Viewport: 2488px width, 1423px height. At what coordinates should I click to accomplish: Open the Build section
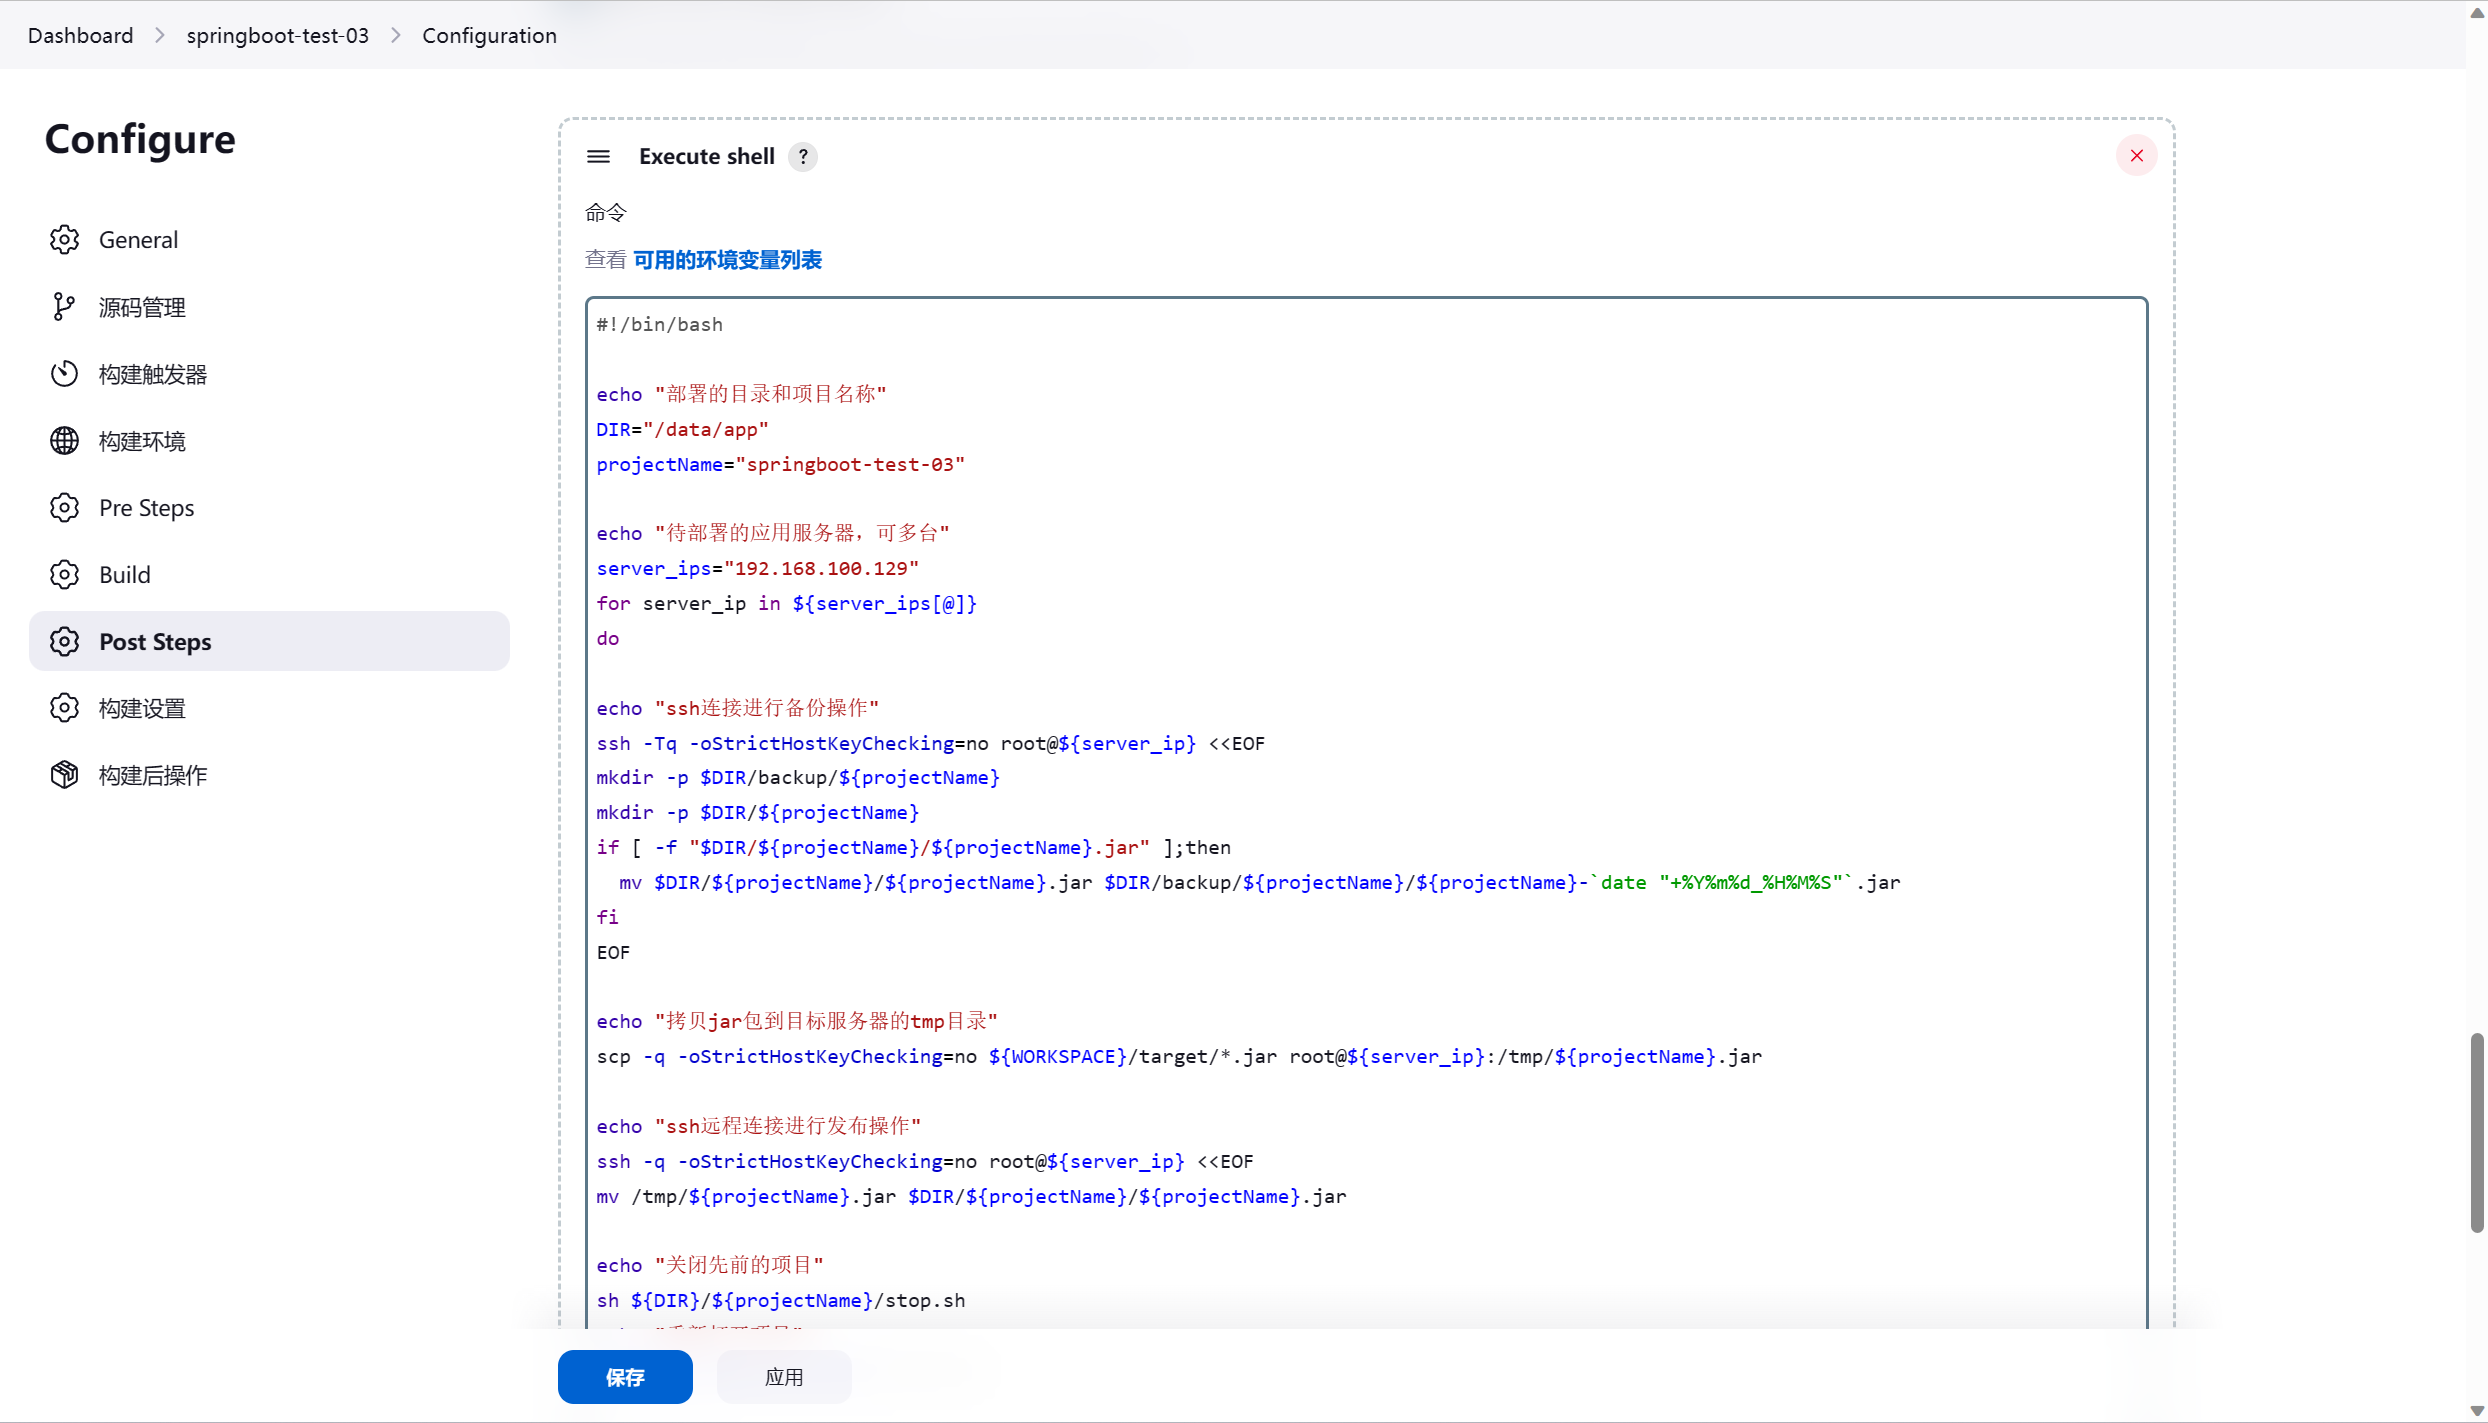(125, 575)
